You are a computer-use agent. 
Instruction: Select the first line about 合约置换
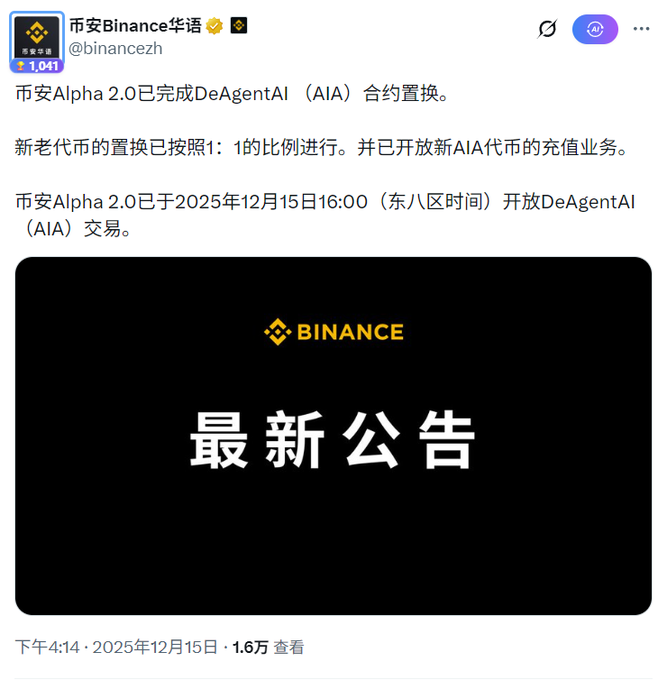232,94
